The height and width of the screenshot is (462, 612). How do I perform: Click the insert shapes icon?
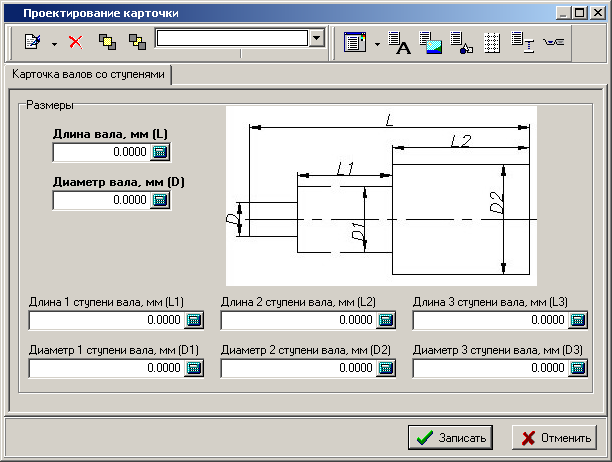coord(461,43)
